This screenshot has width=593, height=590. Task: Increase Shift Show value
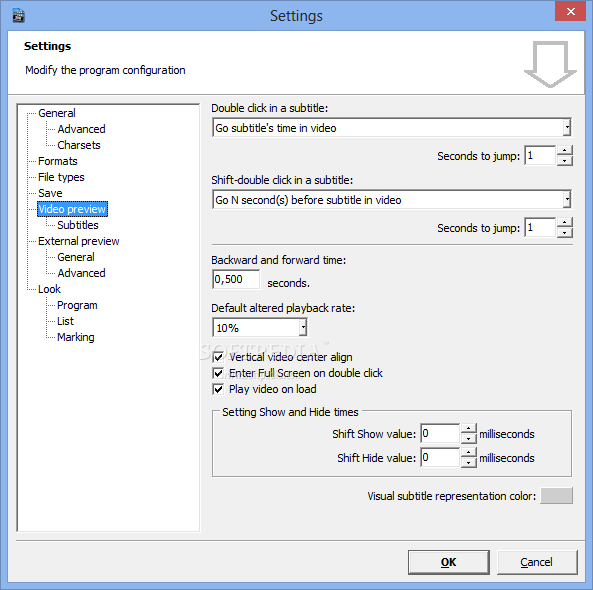(x=469, y=429)
